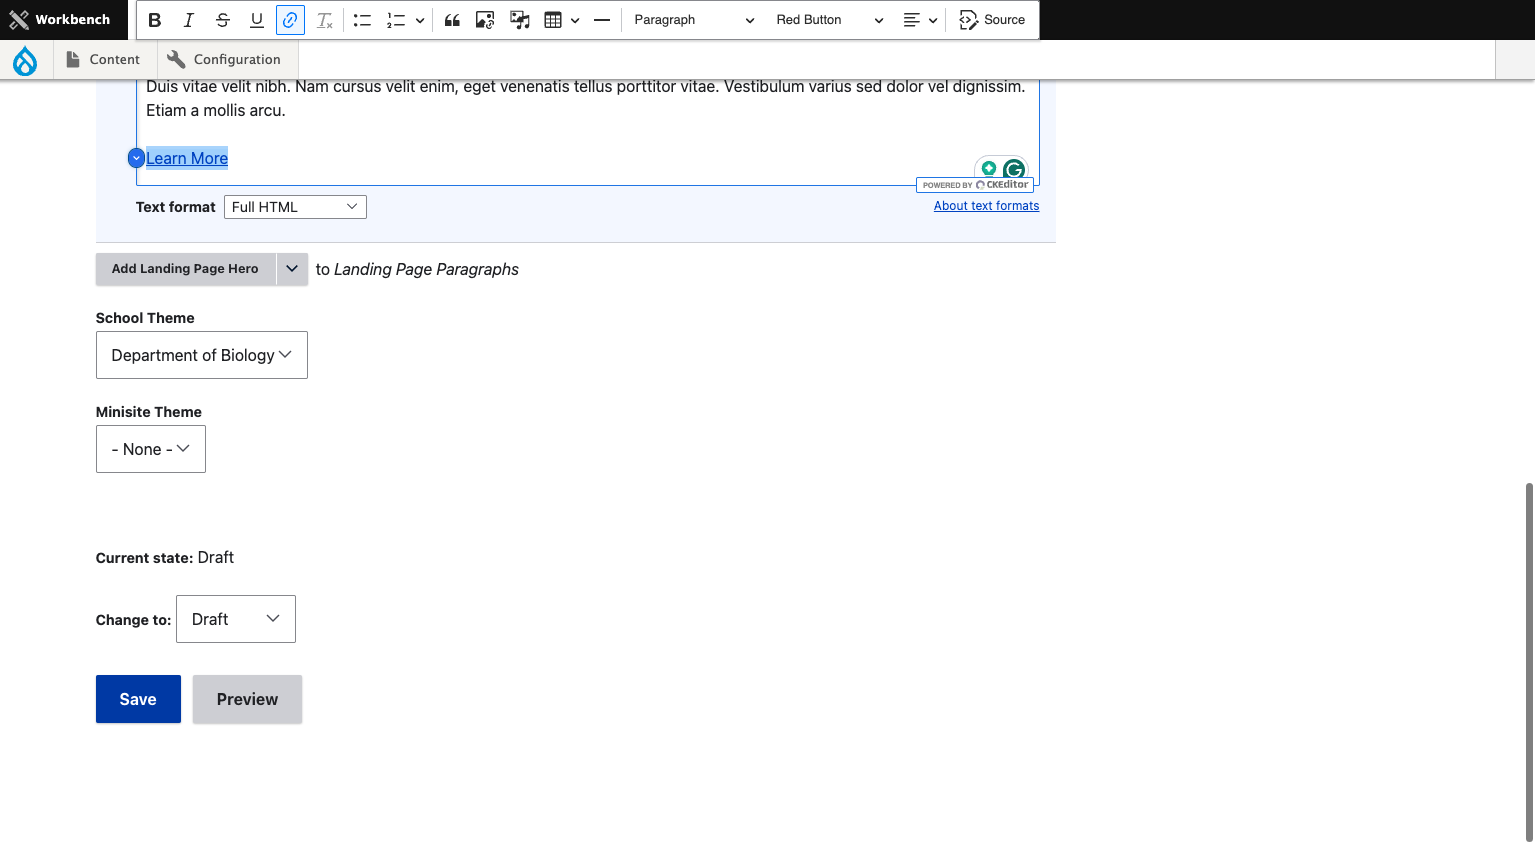Image resolution: width=1535 pixels, height=844 pixels.
Task: Open the Configuration admin menu
Action: tap(225, 59)
